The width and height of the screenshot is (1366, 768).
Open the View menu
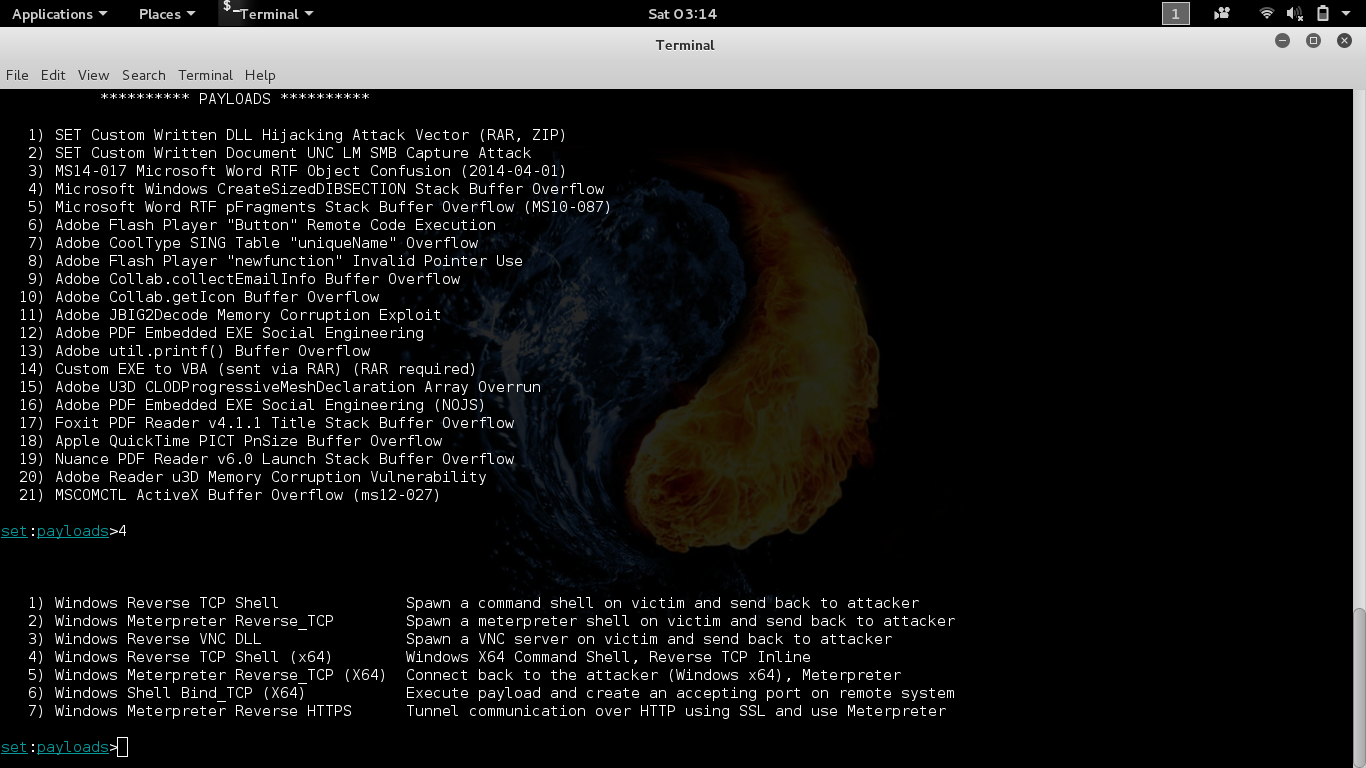[93, 75]
